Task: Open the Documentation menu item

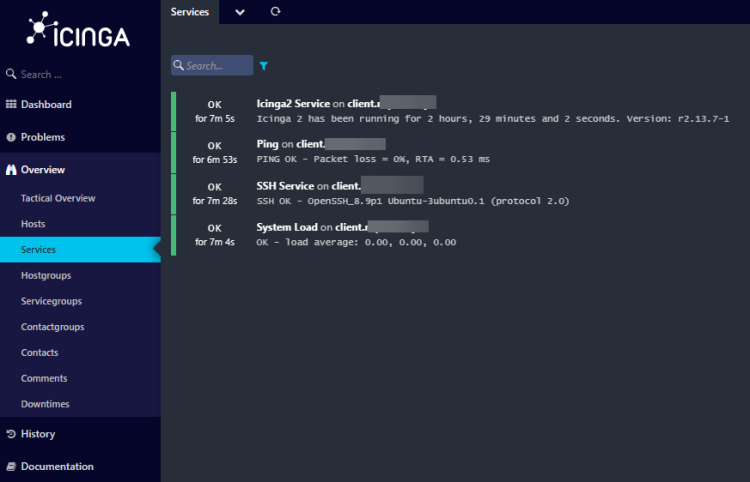Action: 57,467
